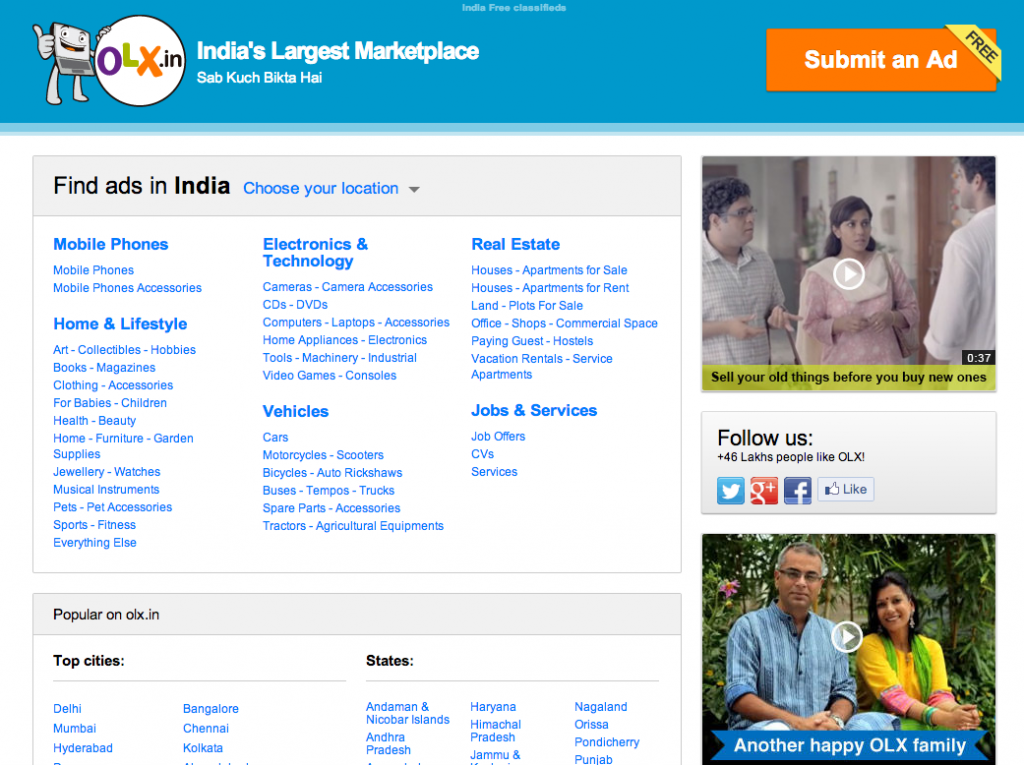Open Electronics & Technology category heading

click(315, 253)
